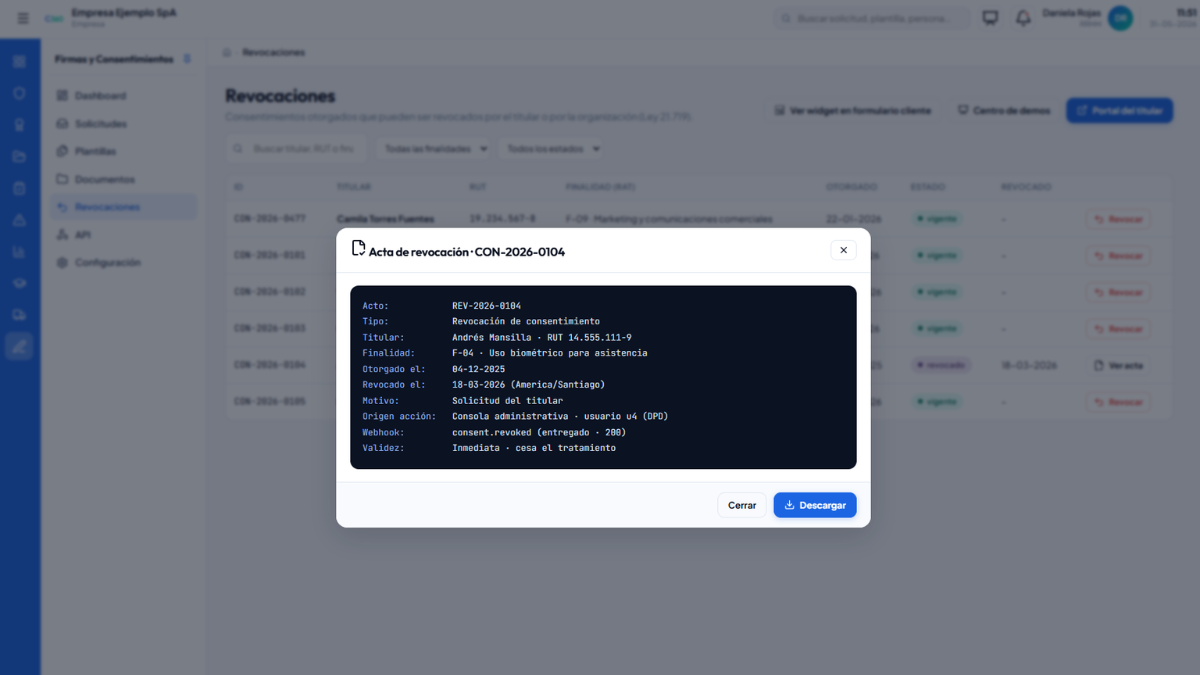Screen dimensions: 1200x675
Task: Click the warning triangle icon in left rail
Action: click(x=19, y=220)
